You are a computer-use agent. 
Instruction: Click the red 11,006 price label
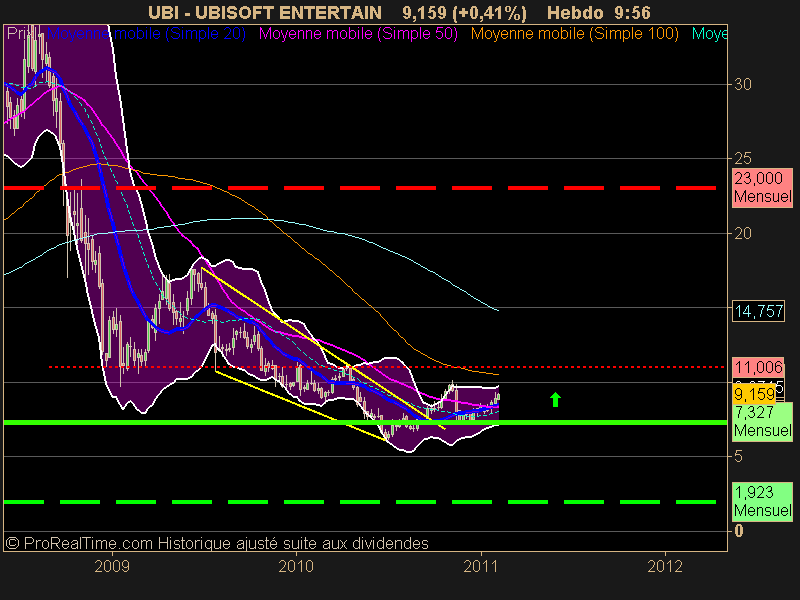(759, 367)
